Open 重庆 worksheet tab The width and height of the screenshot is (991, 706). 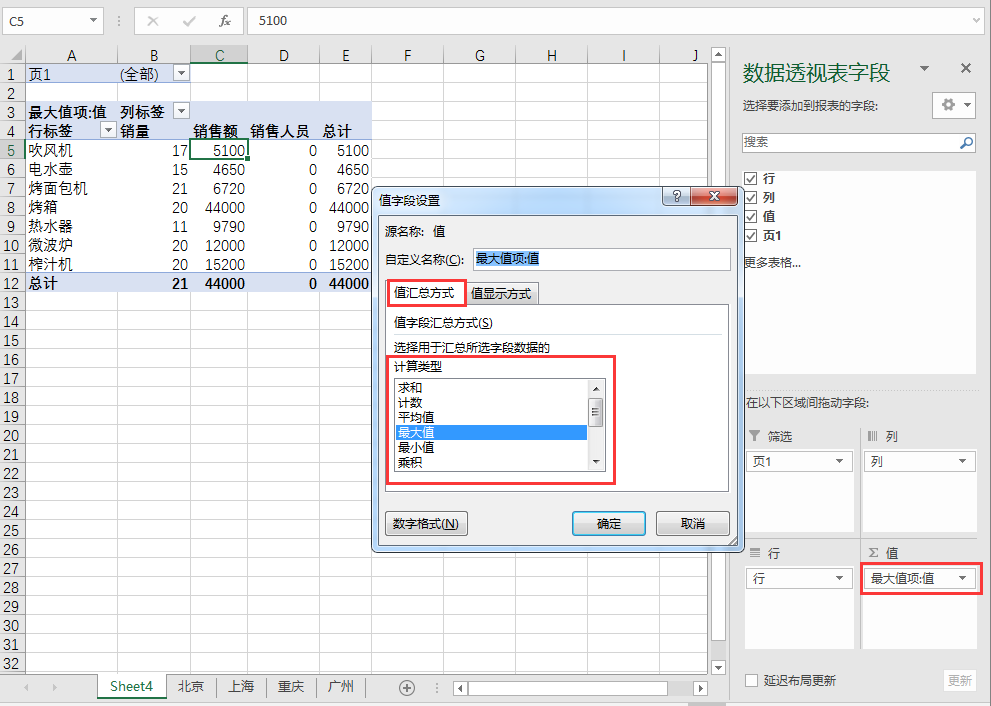pos(291,686)
